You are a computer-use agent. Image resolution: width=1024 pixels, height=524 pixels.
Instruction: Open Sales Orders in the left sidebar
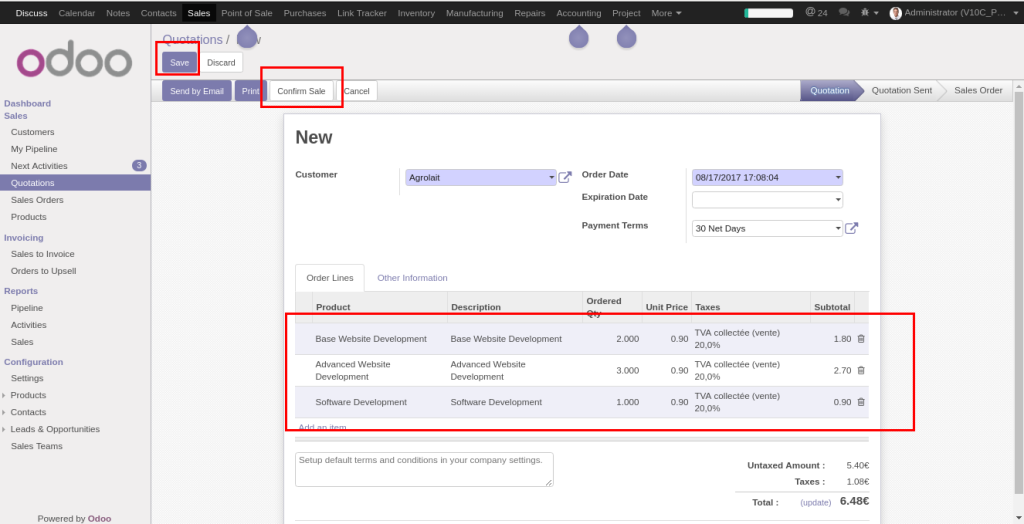tap(37, 200)
